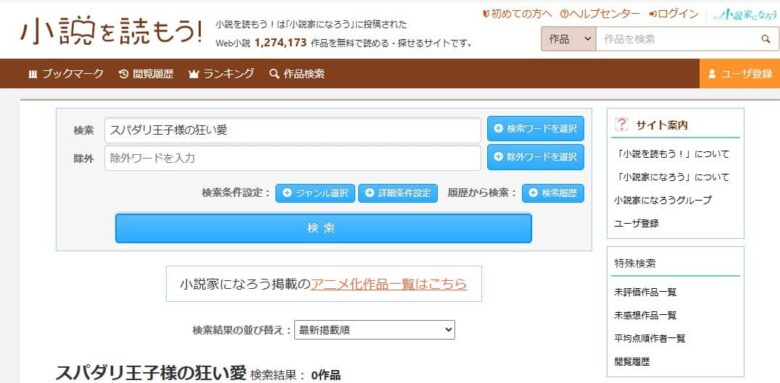
Task: Click the 1,274,173 works count text
Action: (x=280, y=43)
